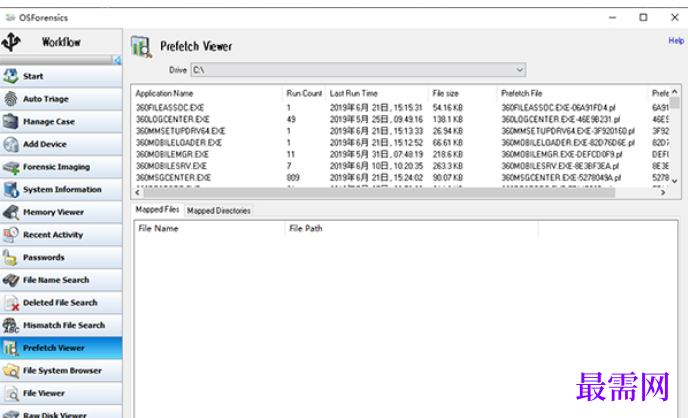Click the 360MOBILEMGR.EXE last run time cell
Screen dimensions: 688x418
coord(376,154)
